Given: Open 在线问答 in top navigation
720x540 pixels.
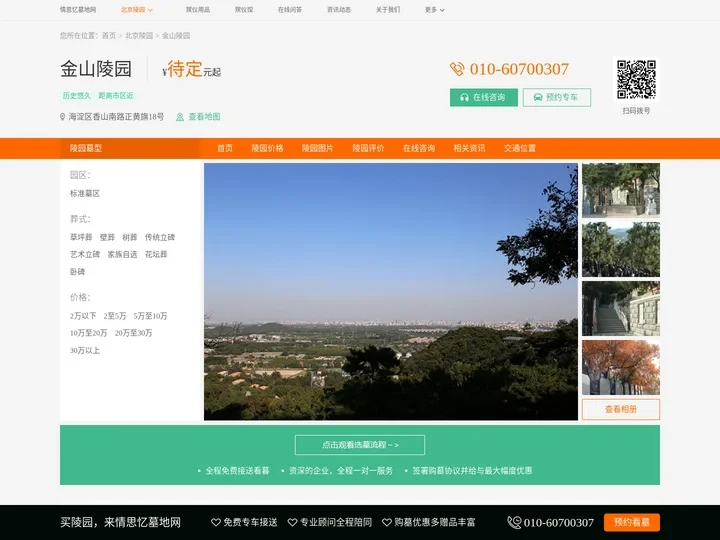Looking at the screenshot, I should click(290, 10).
